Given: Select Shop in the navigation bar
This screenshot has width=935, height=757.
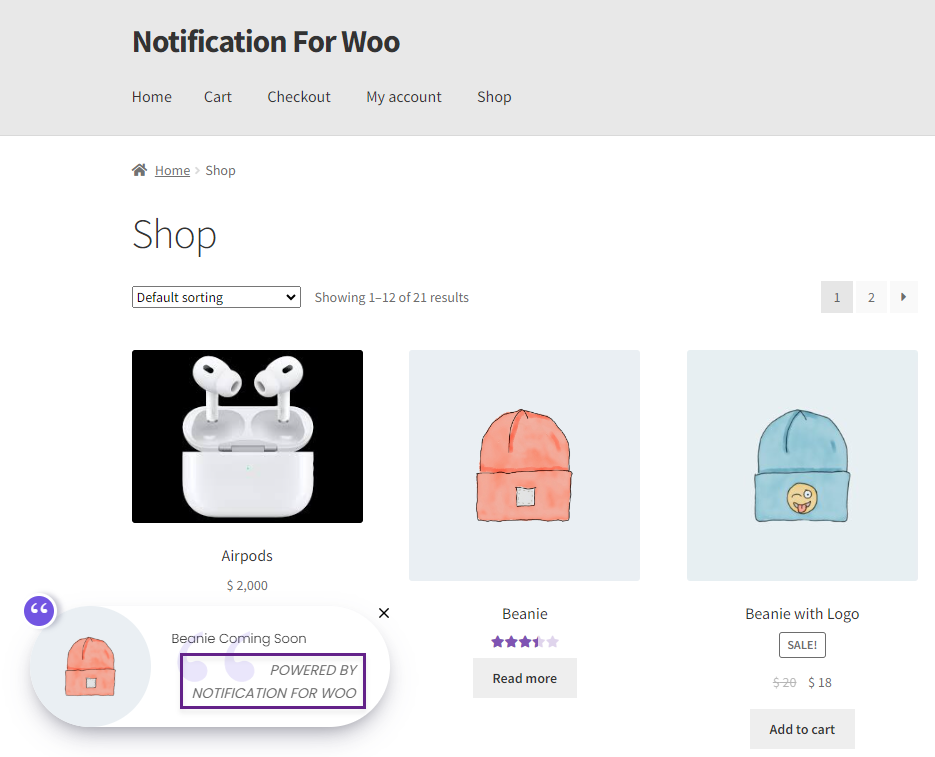Looking at the screenshot, I should point(494,97).
